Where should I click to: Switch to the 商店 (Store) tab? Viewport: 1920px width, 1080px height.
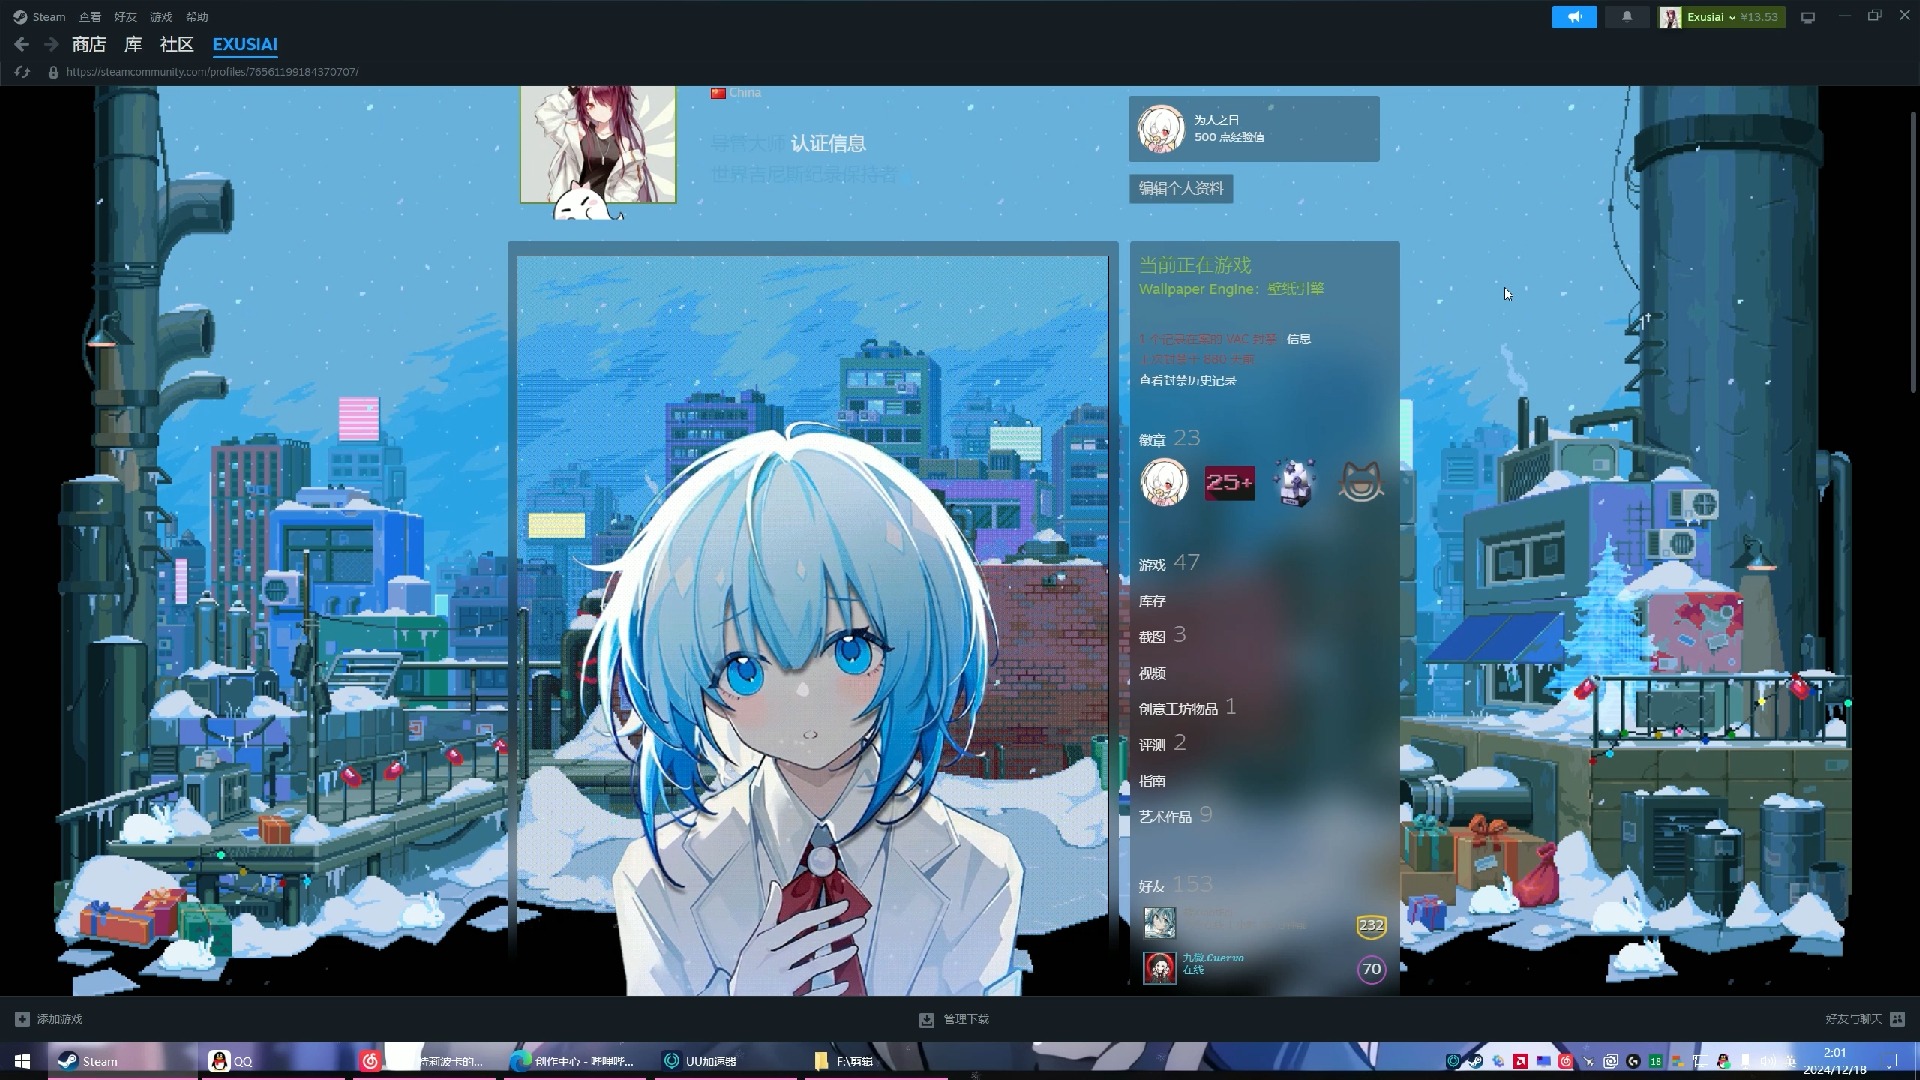89,44
